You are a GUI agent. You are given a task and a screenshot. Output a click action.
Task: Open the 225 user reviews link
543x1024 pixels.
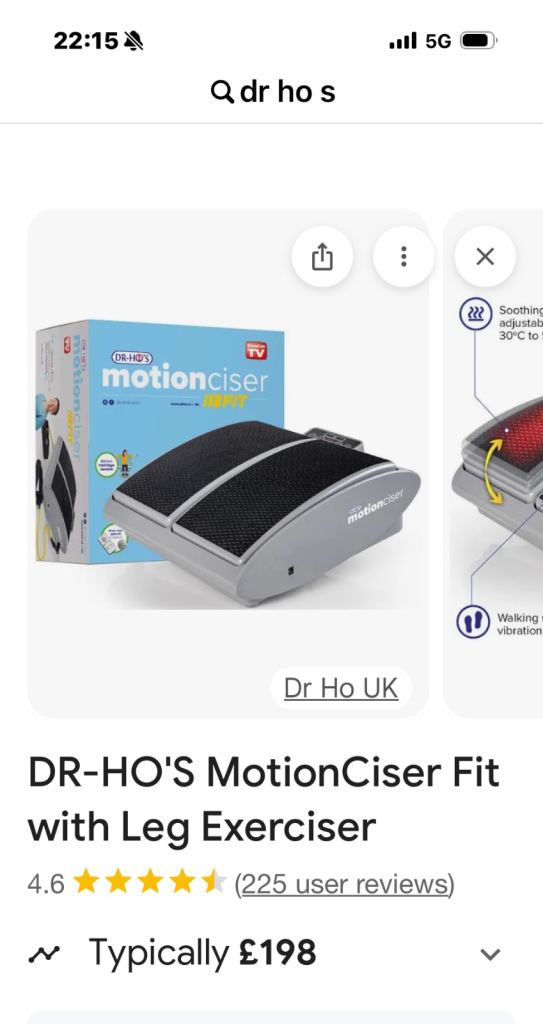(344, 884)
